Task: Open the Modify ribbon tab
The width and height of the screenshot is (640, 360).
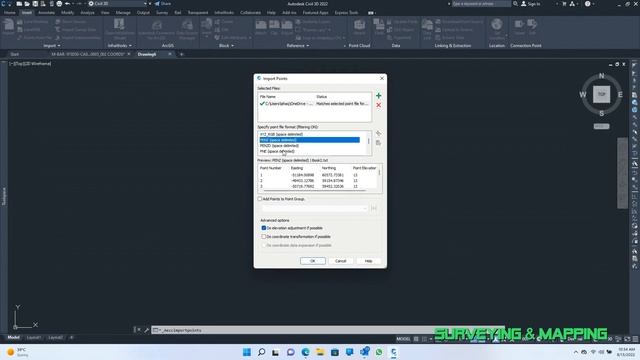Action: pyautogui.click(x=67, y=13)
